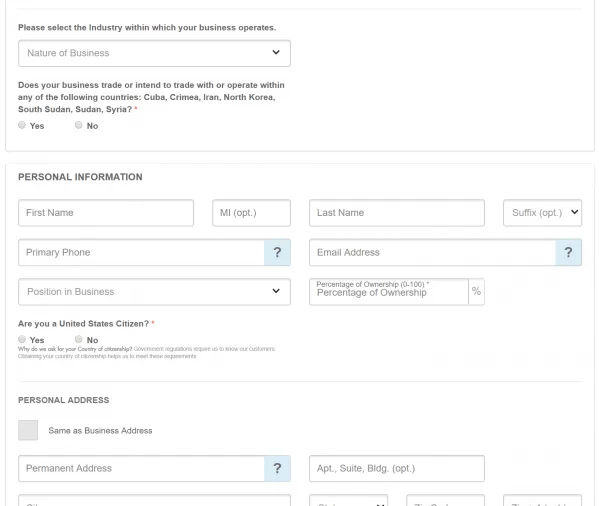Open the Position in Business dropdown

point(154,292)
